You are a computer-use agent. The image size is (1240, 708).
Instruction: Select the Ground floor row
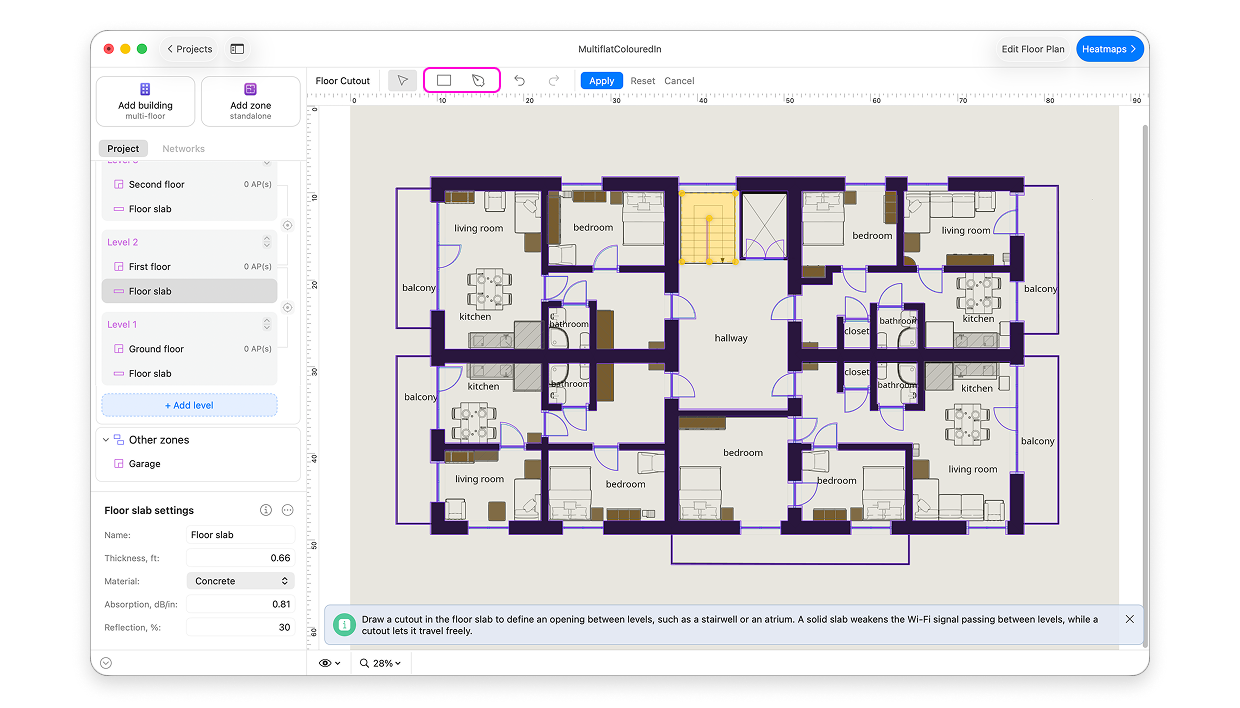click(189, 349)
